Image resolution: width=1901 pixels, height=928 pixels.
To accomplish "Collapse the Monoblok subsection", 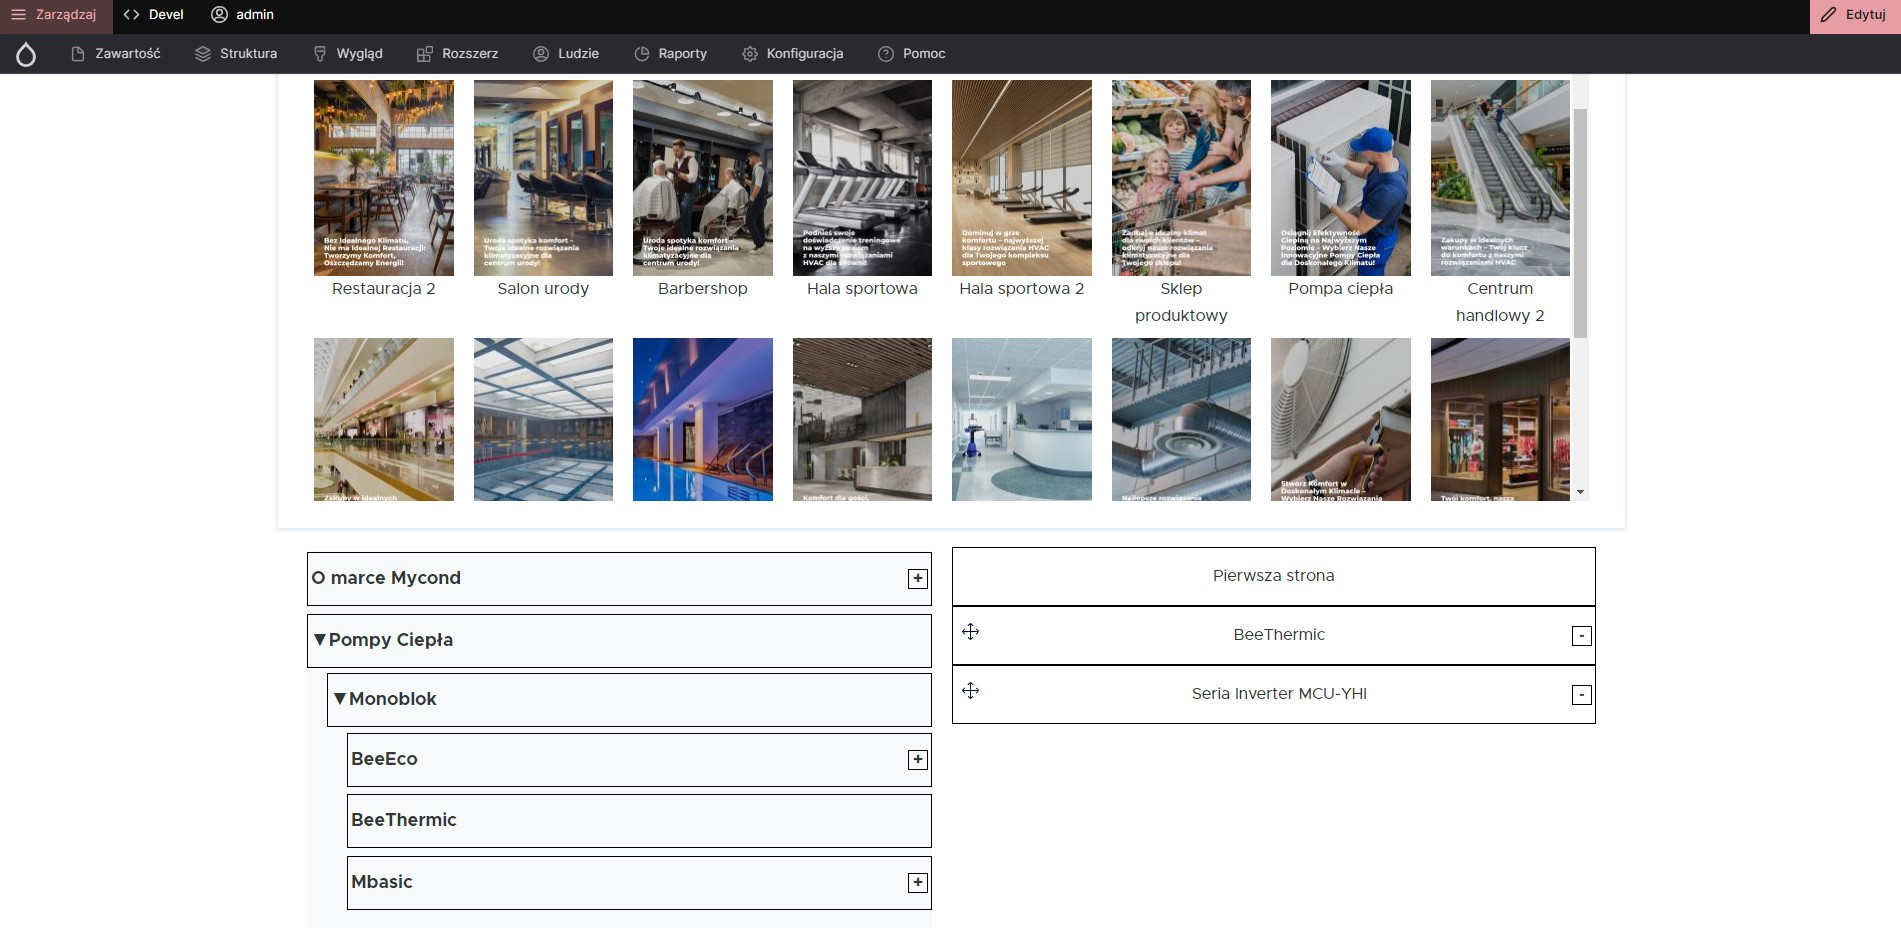I will tap(340, 699).
